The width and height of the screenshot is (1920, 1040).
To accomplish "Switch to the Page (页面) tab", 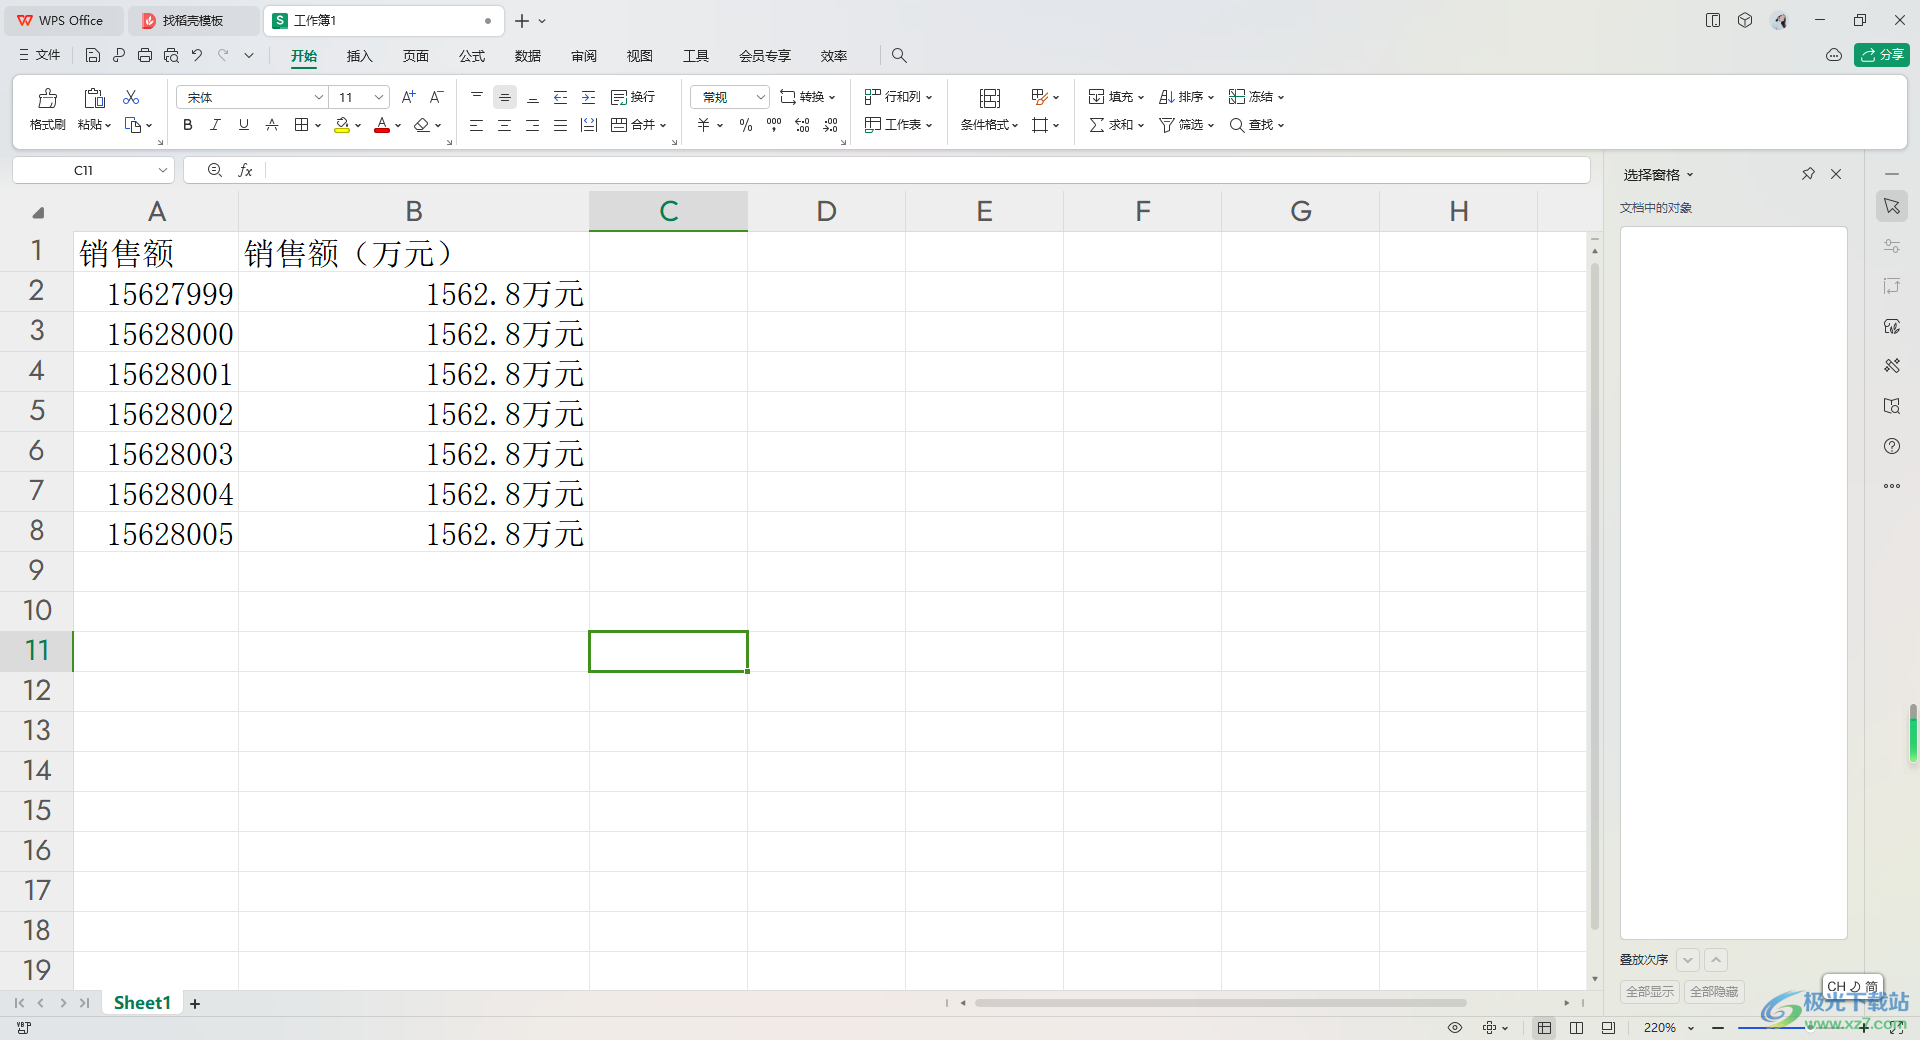I will (416, 56).
